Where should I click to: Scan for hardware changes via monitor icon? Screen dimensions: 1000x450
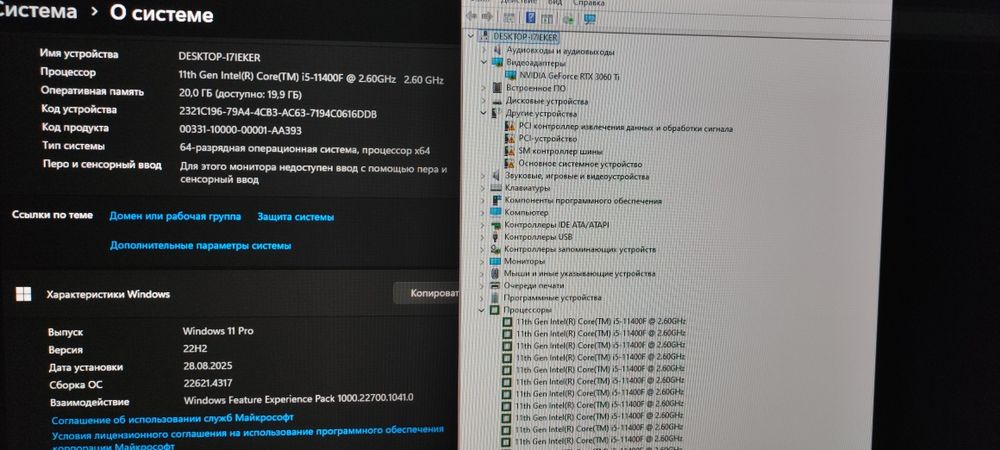tap(589, 19)
